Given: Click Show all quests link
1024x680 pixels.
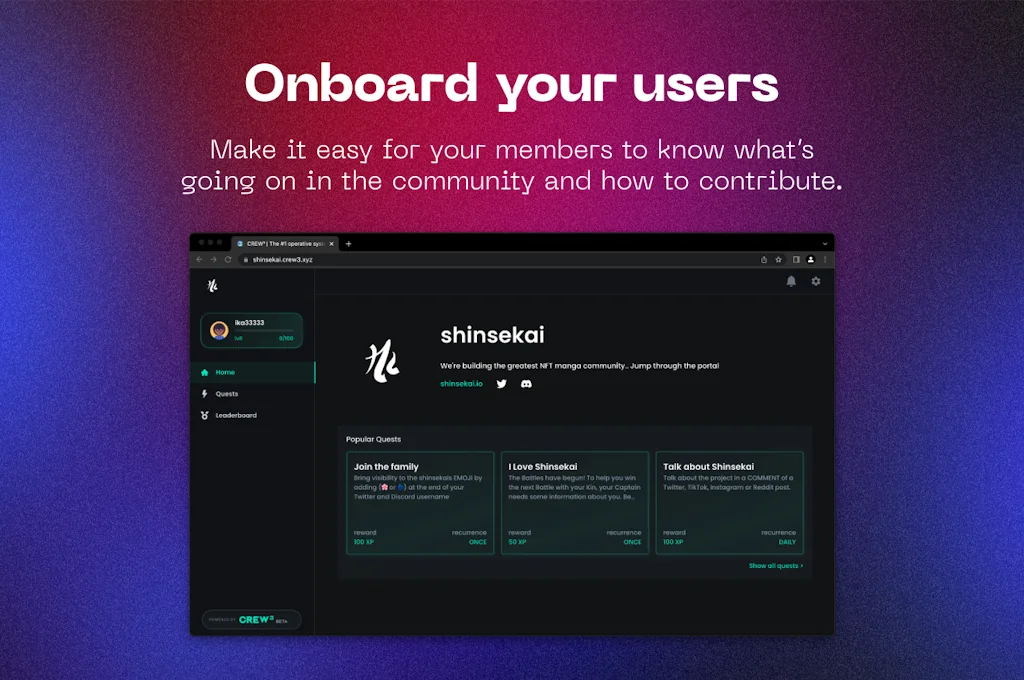Looking at the screenshot, I should [776, 566].
